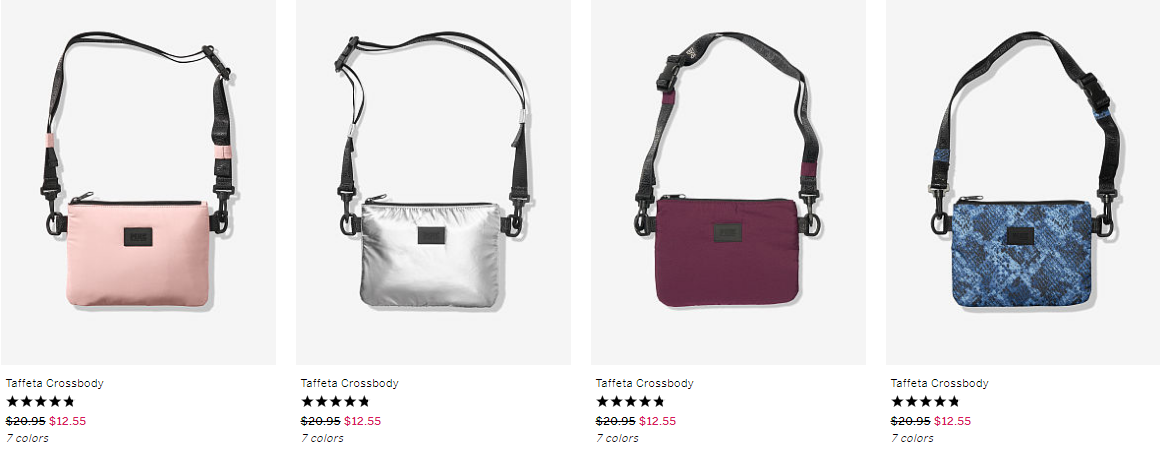1160x461 pixels.
Task: Click the star rating of the silver crossbody
Action: 335,402
